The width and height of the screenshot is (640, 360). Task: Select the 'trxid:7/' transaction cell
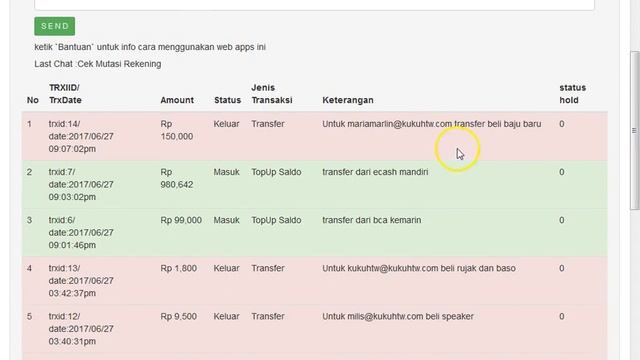(81, 184)
